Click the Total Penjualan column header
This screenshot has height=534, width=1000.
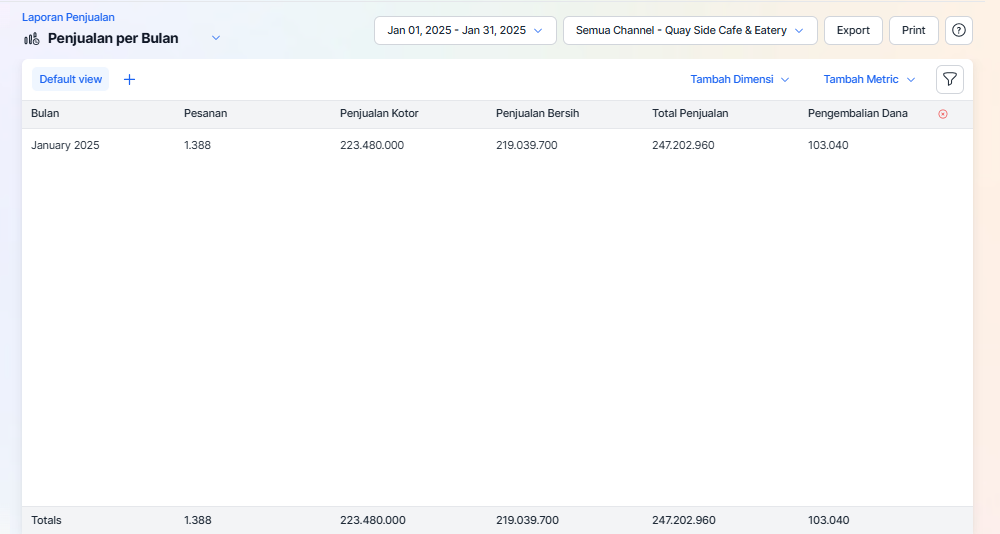pyautogui.click(x=690, y=113)
